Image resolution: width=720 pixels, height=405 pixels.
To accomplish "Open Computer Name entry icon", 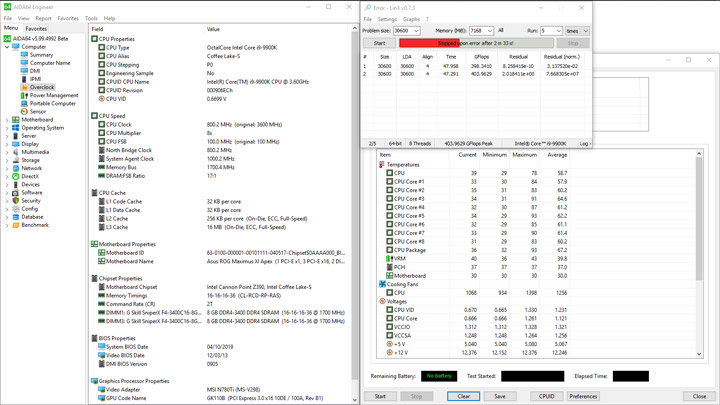I will pyautogui.click(x=24, y=63).
